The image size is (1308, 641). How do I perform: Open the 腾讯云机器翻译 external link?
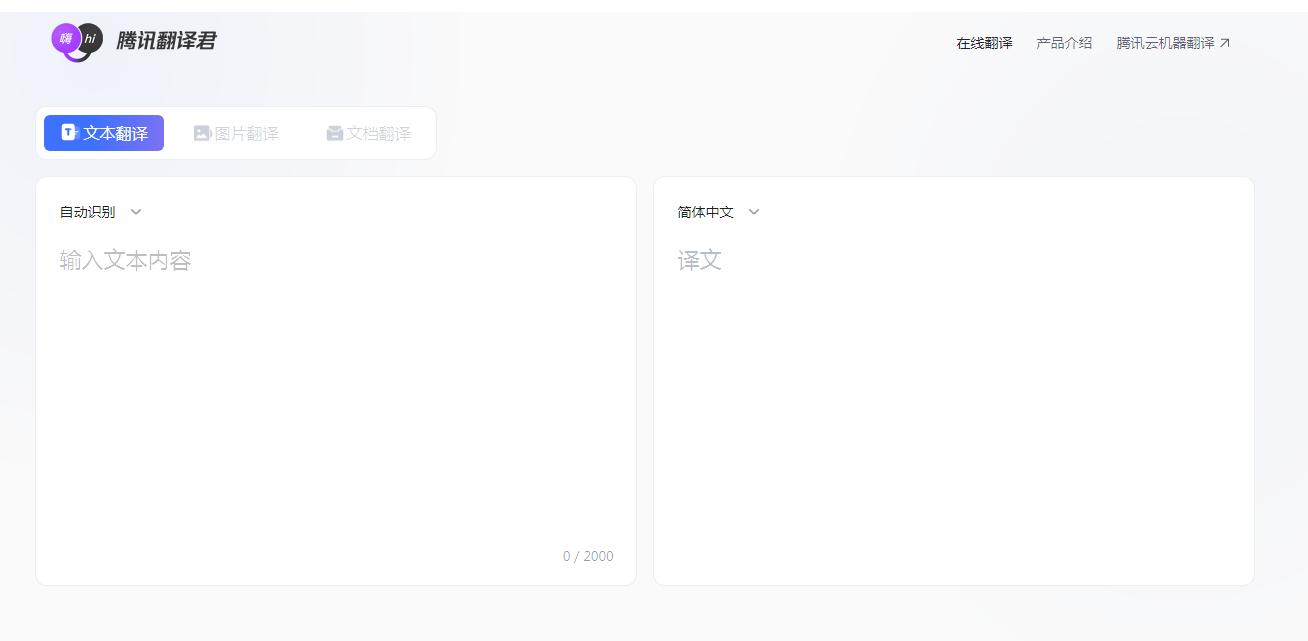(x=1165, y=42)
